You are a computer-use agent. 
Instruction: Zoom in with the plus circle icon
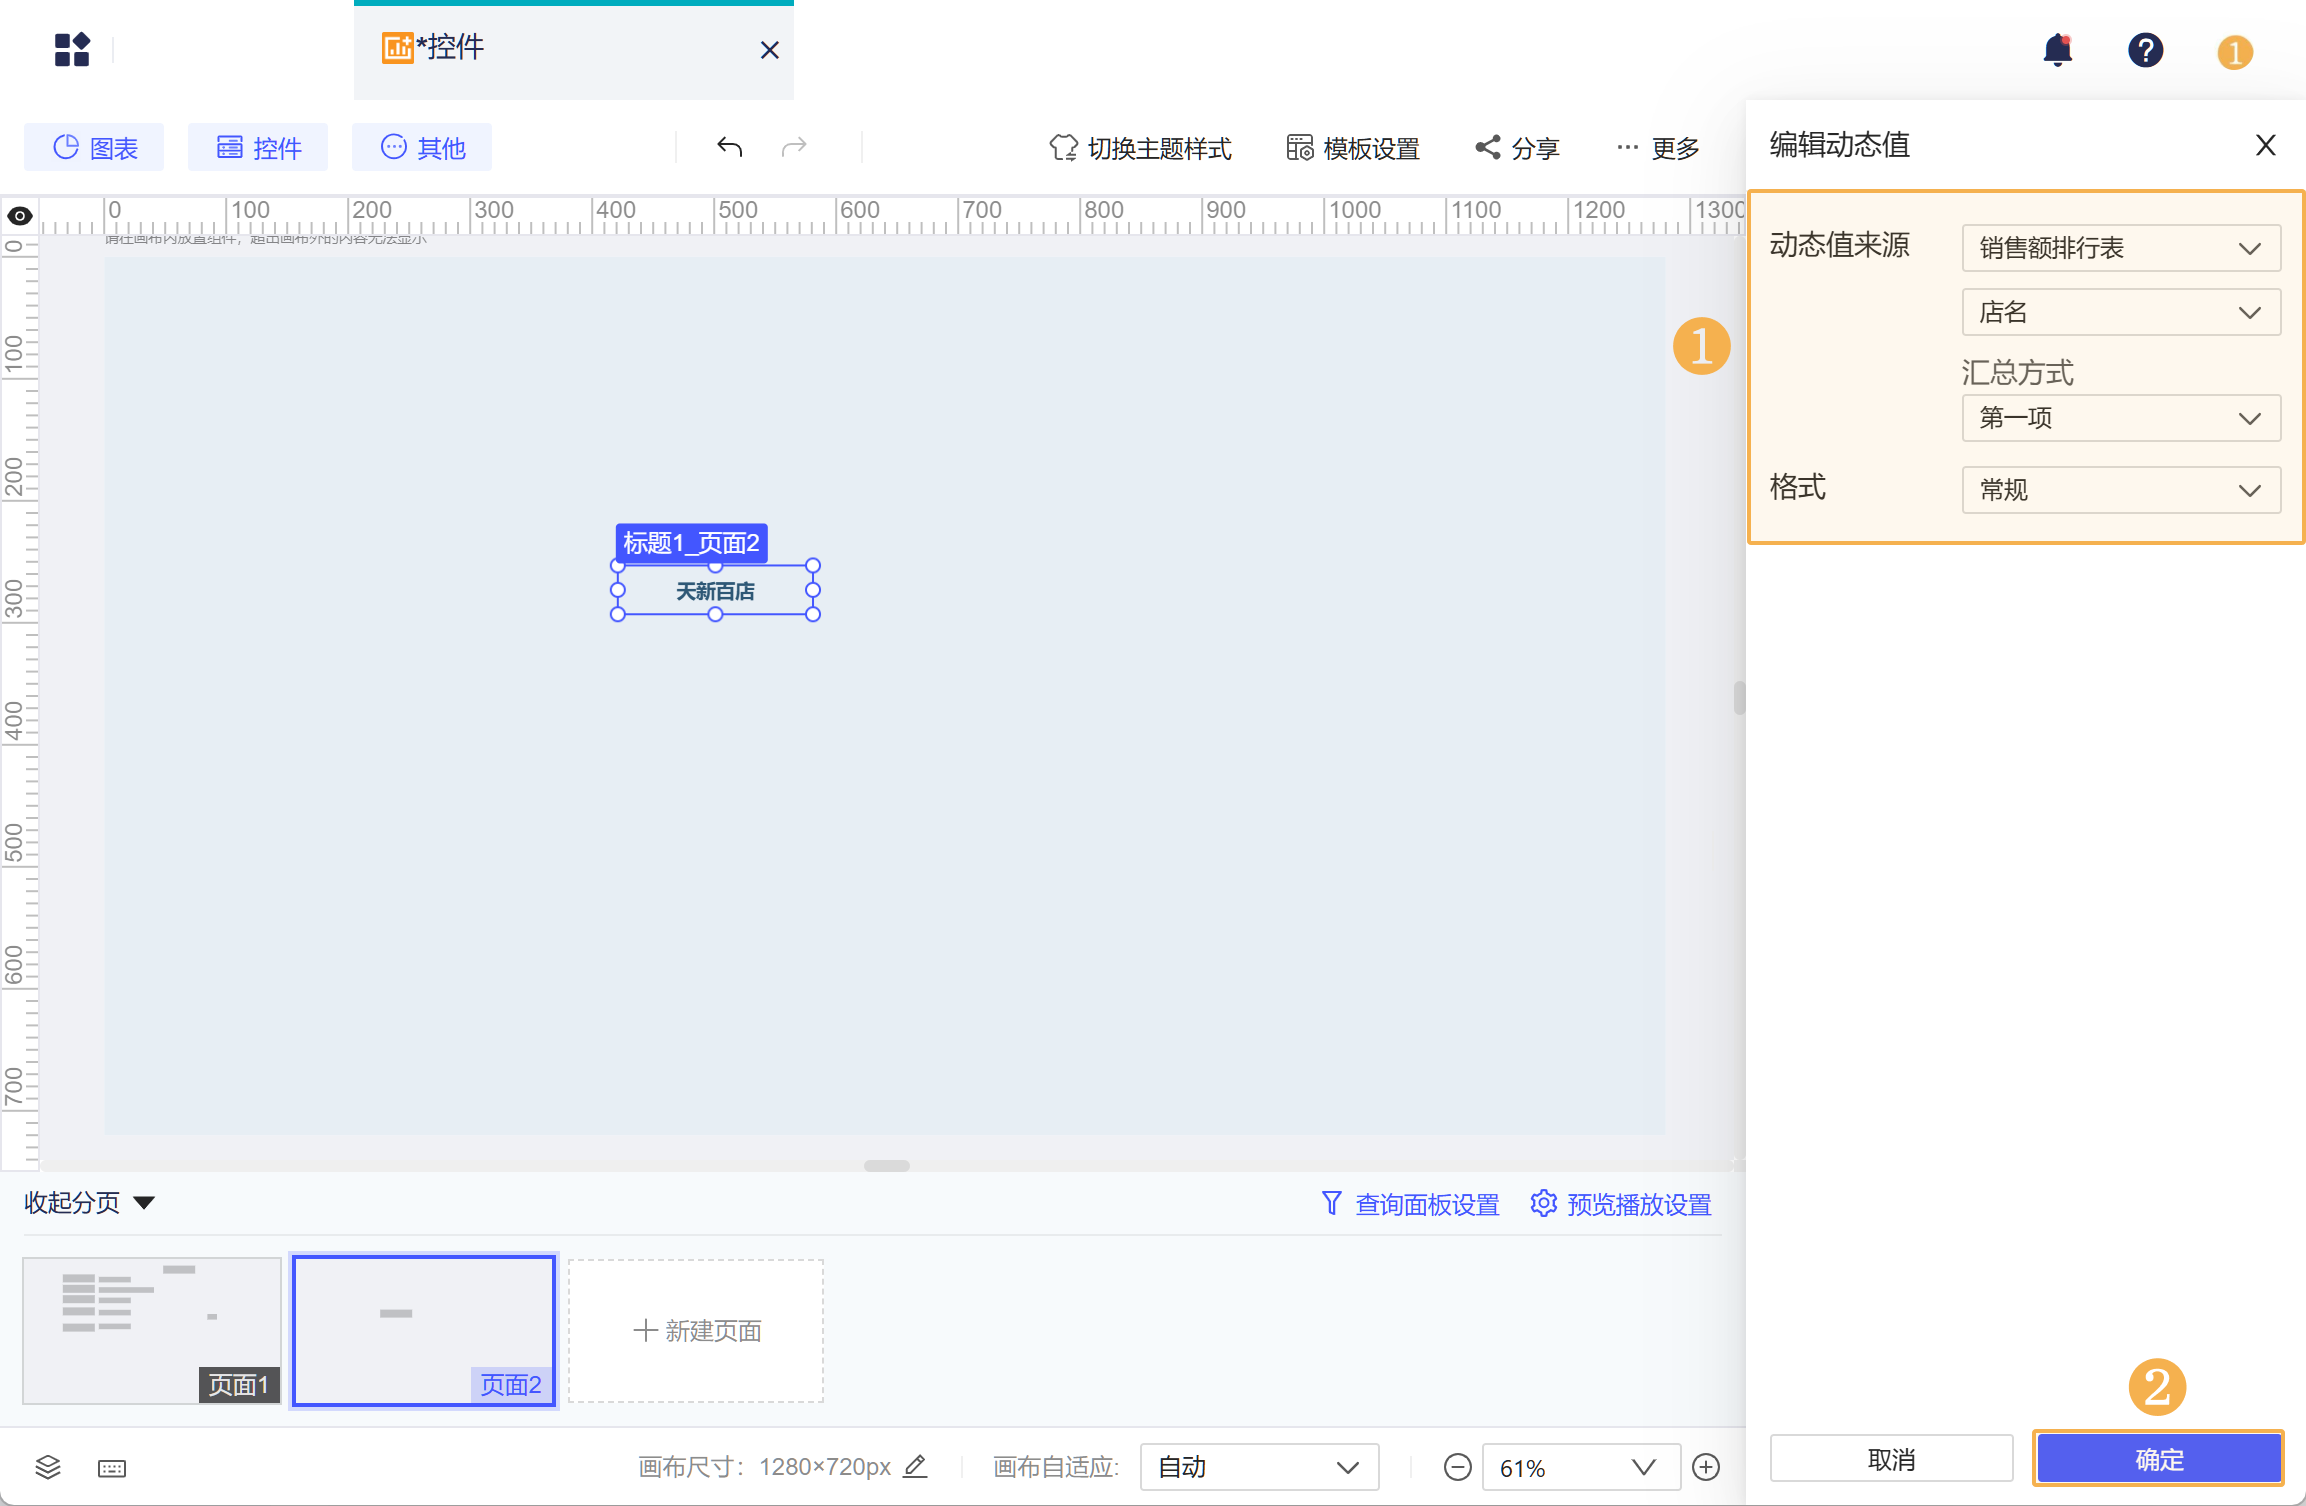pos(1706,1467)
